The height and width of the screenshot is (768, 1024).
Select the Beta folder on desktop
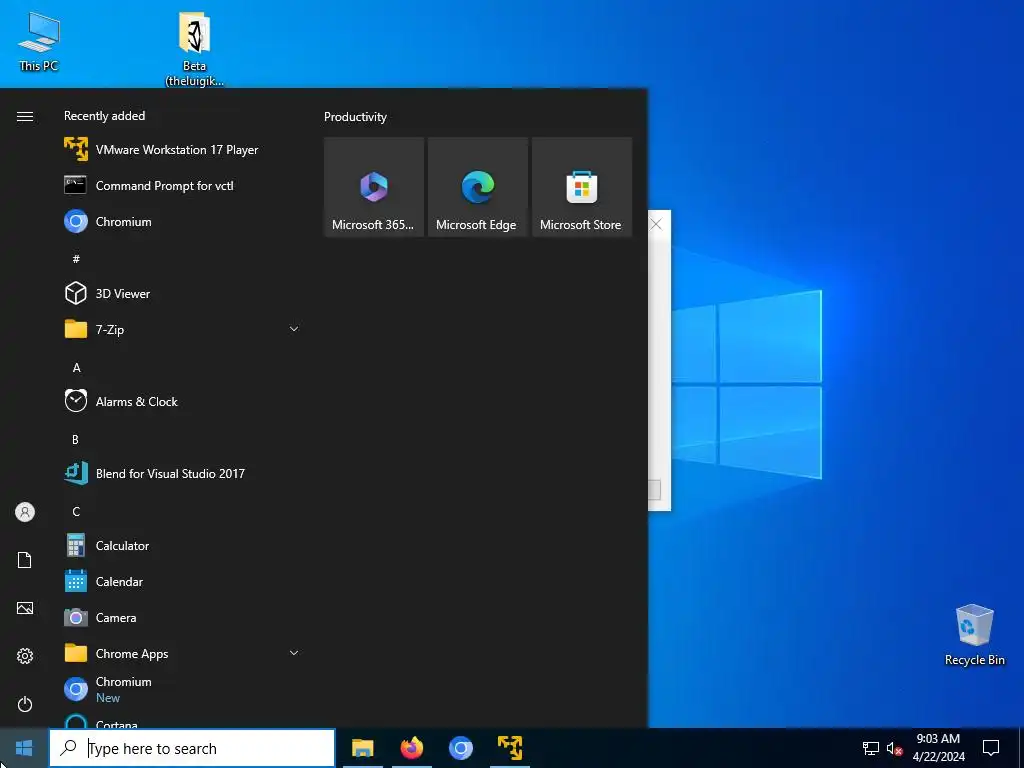click(x=195, y=50)
